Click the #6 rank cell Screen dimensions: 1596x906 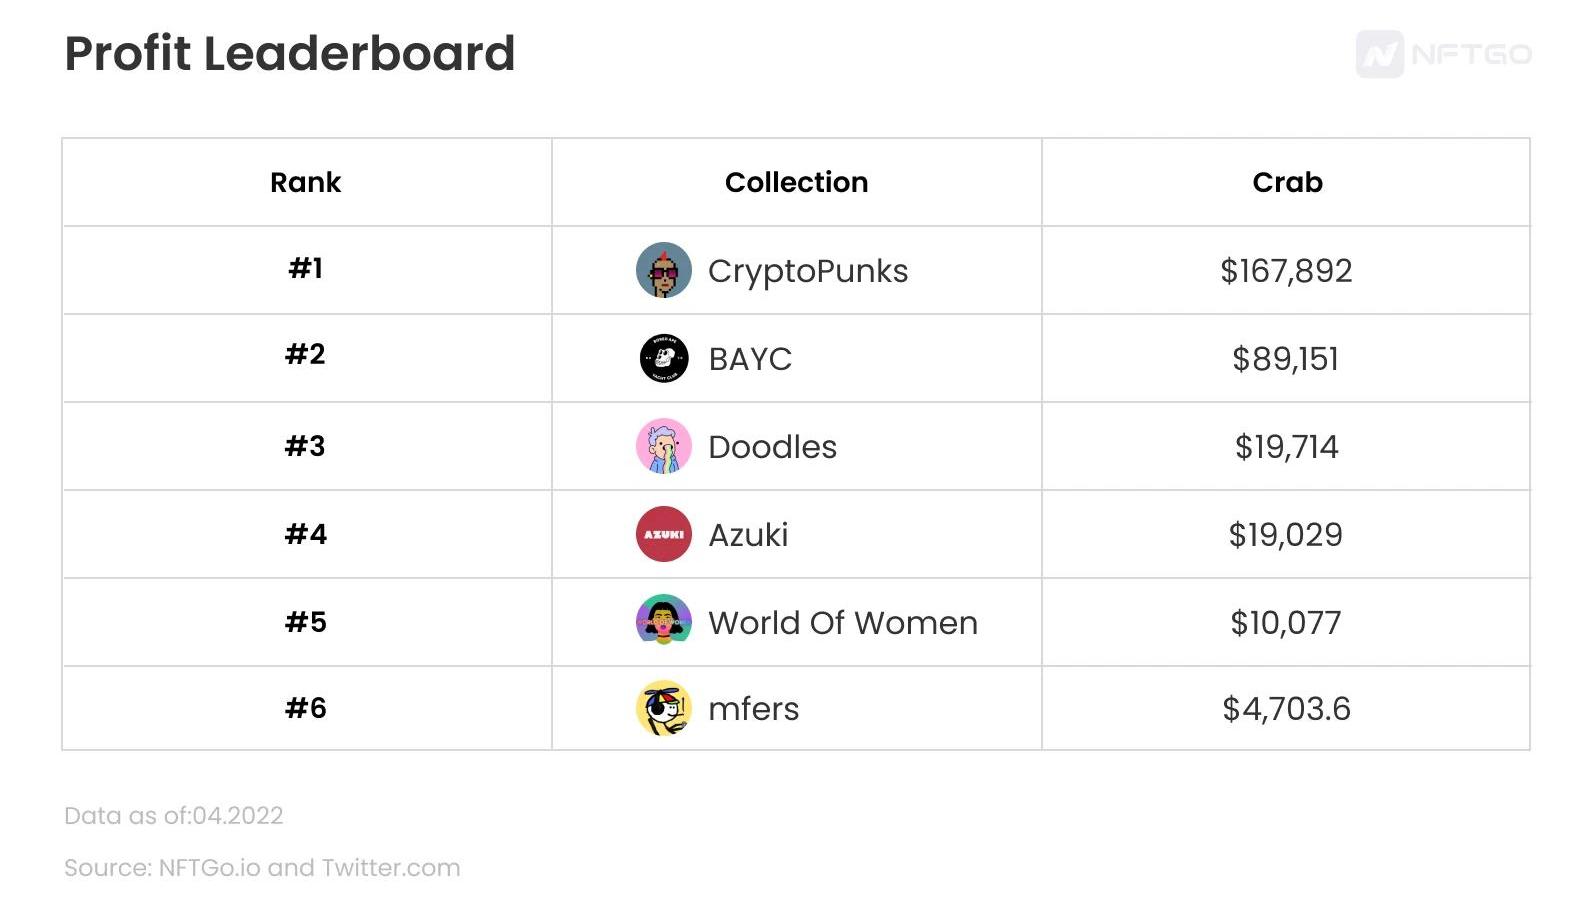[306, 708]
